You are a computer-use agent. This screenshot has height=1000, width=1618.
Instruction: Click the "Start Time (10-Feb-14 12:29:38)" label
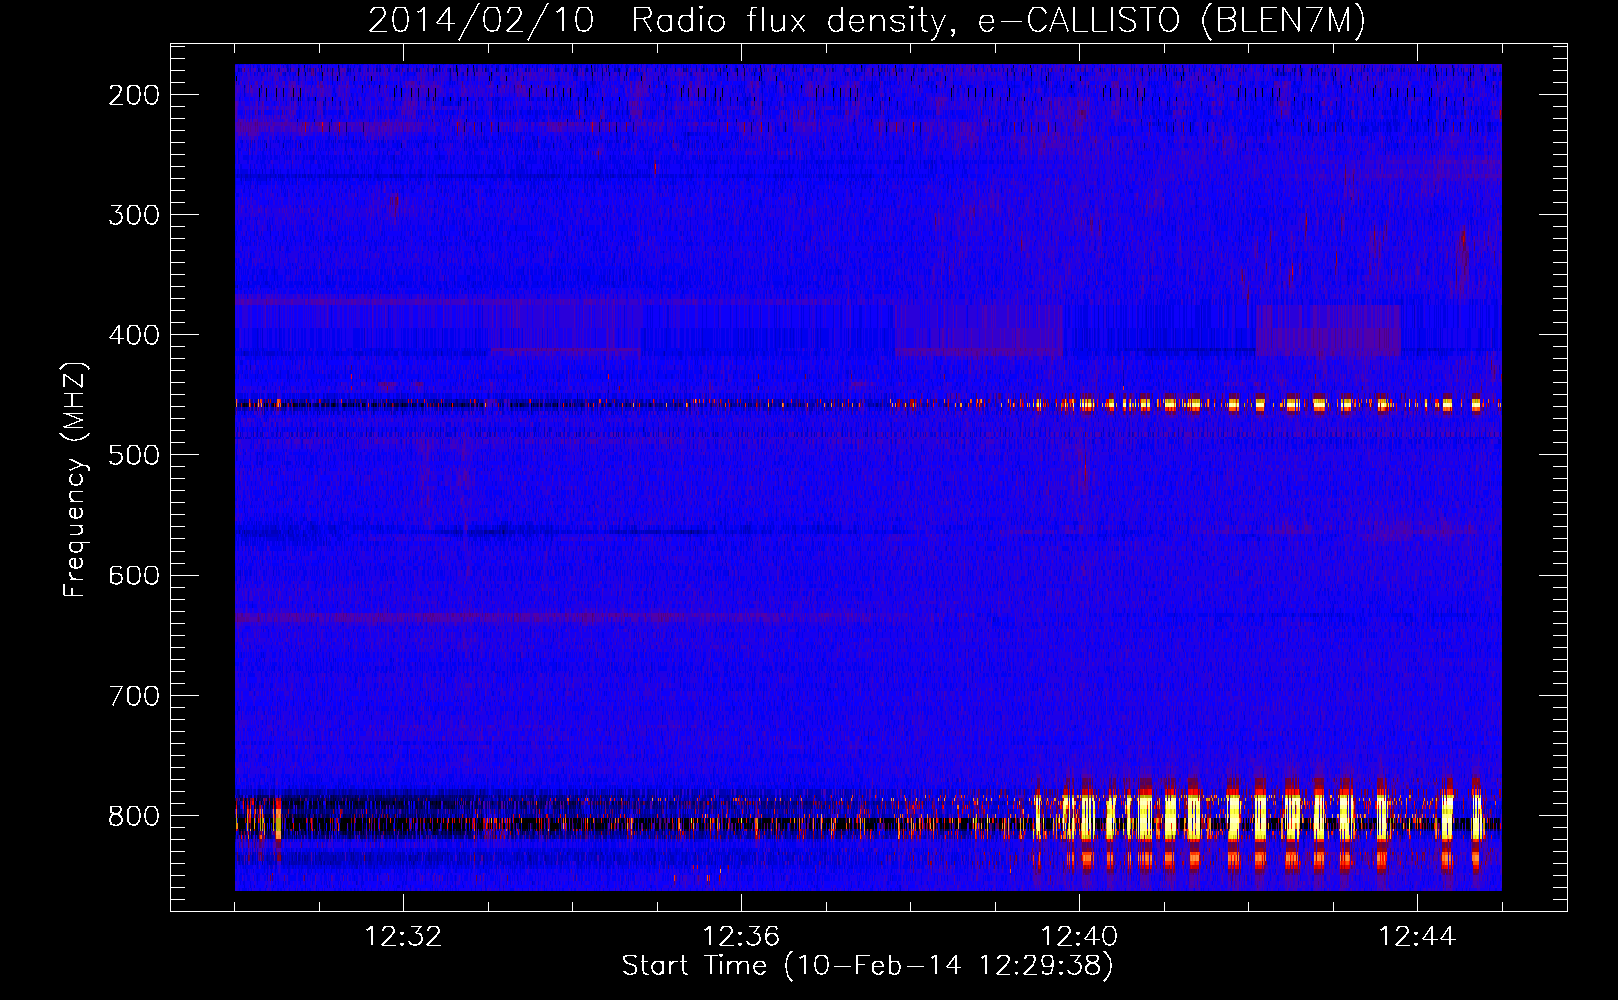[867, 966]
